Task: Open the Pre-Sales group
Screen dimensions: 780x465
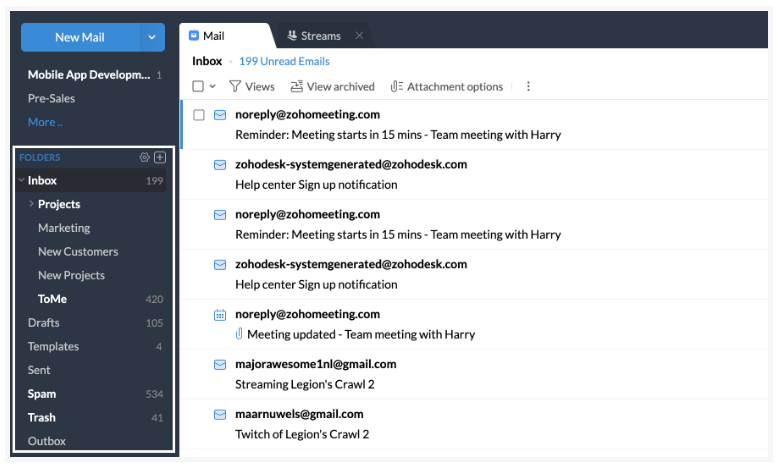Action: click(51, 98)
